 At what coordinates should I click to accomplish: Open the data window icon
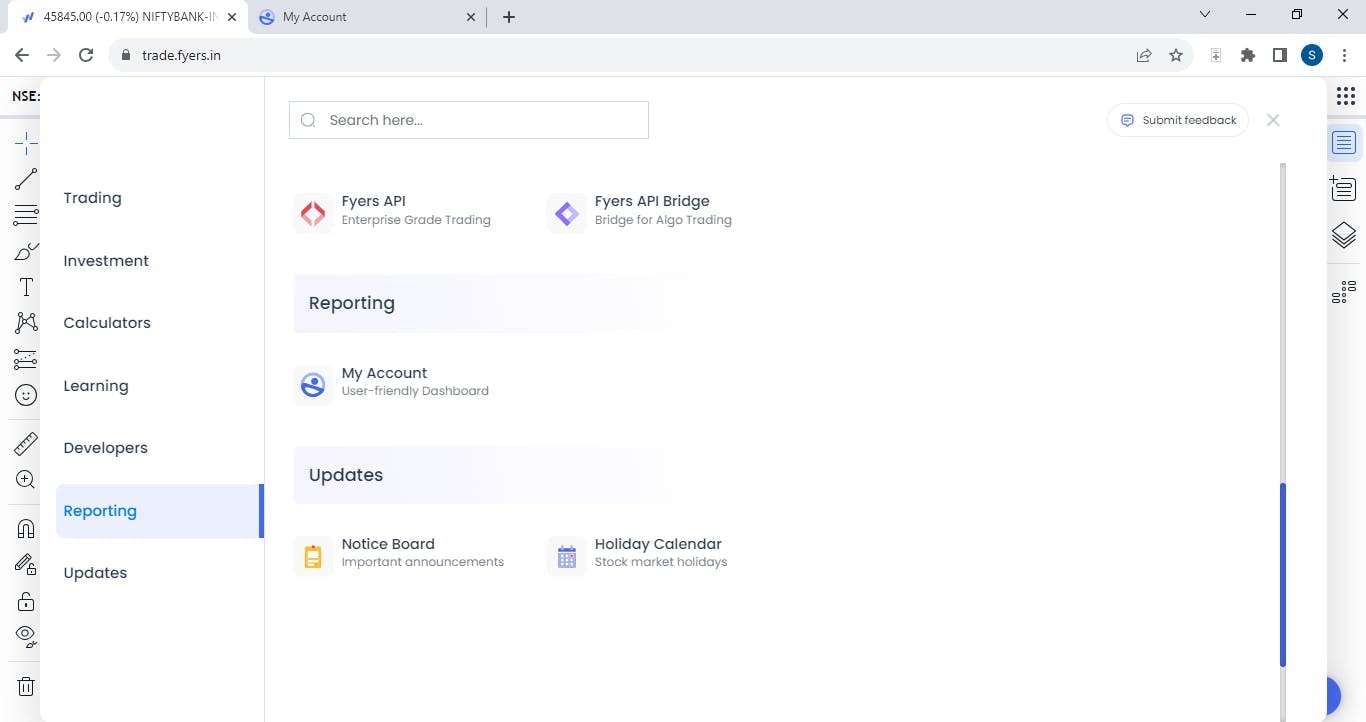click(x=1344, y=292)
